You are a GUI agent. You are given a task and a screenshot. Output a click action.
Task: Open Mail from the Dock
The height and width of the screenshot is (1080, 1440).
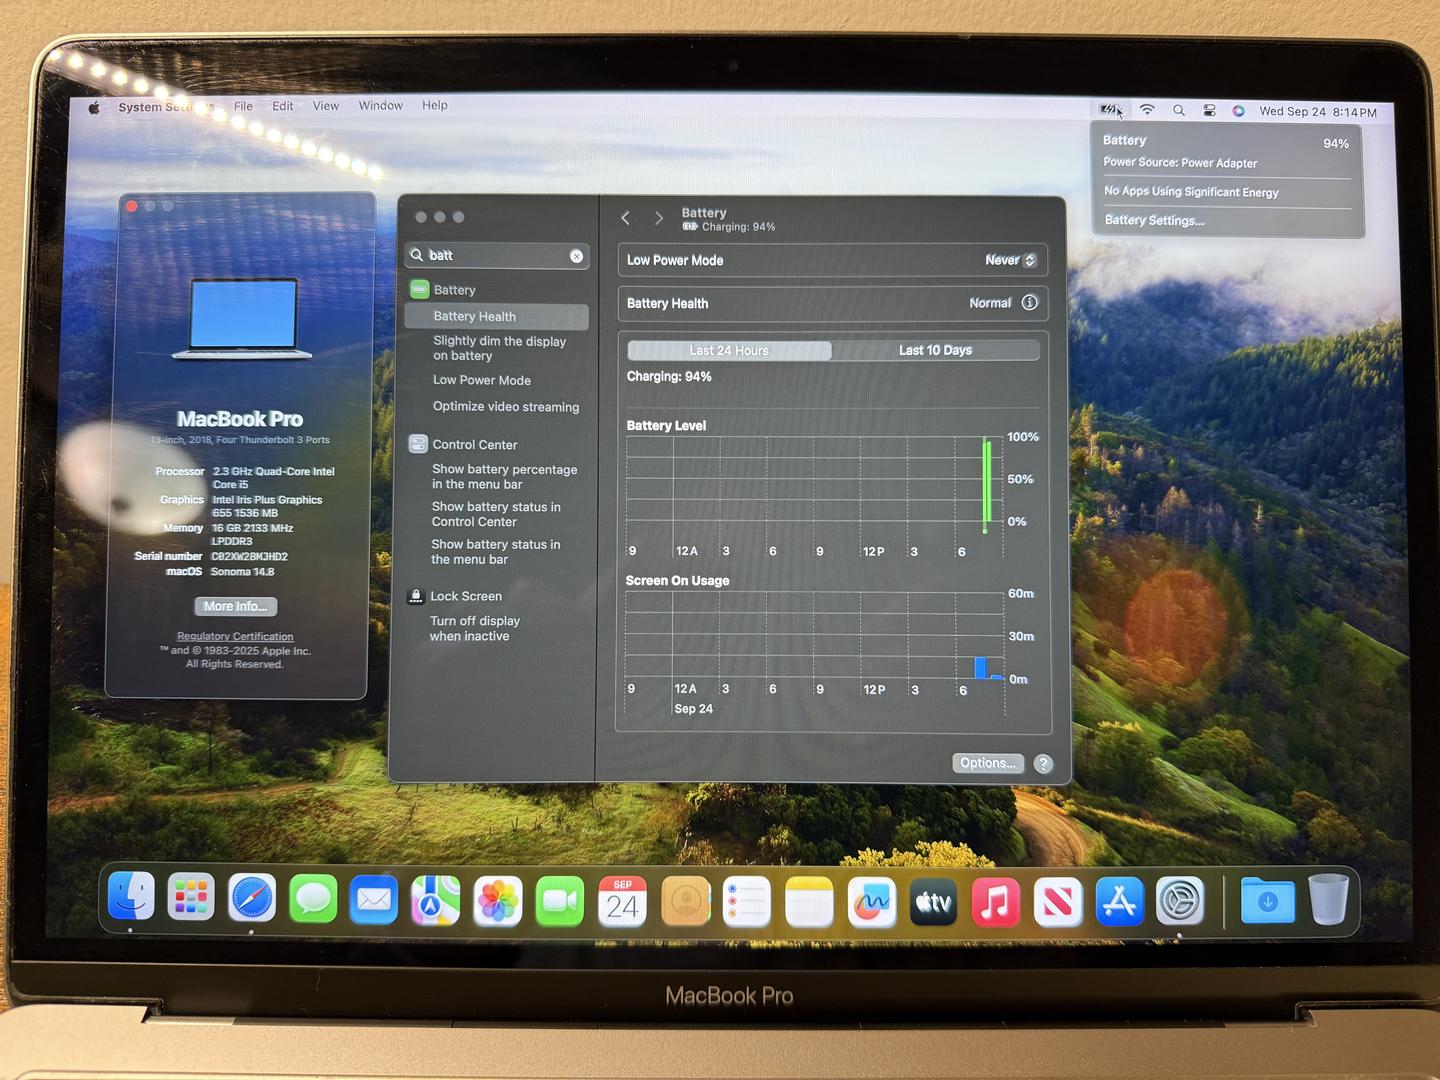click(374, 900)
